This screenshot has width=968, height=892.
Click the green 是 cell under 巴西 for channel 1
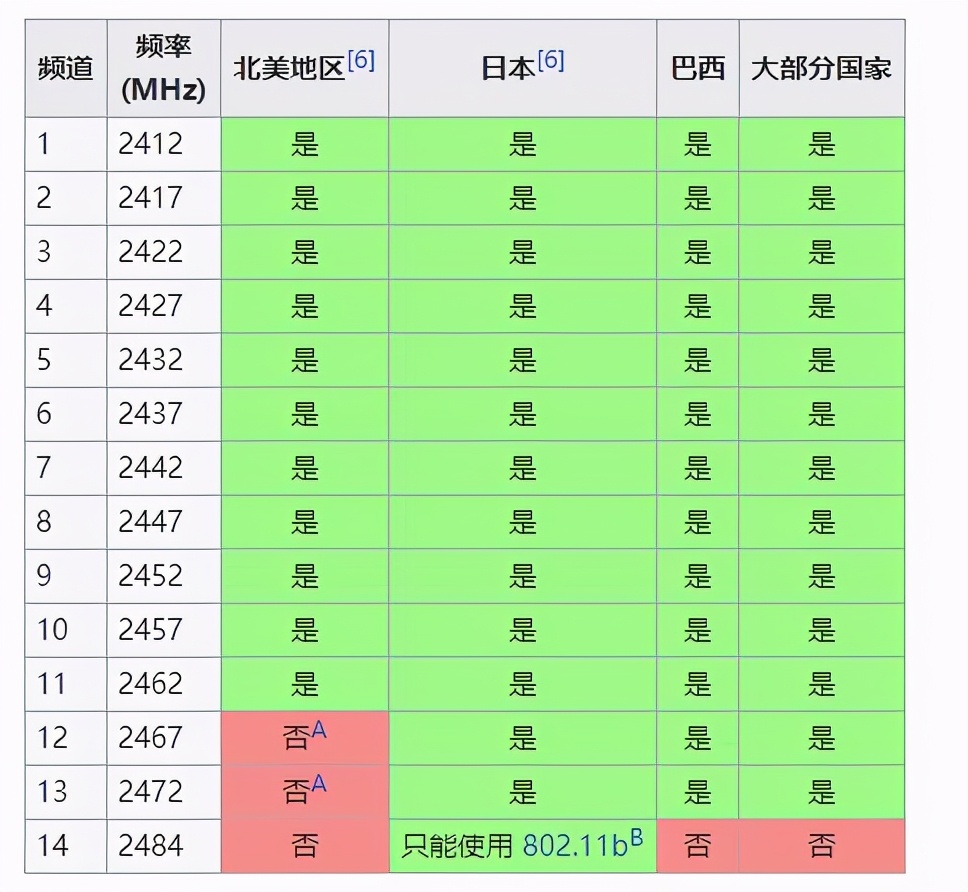[697, 143]
